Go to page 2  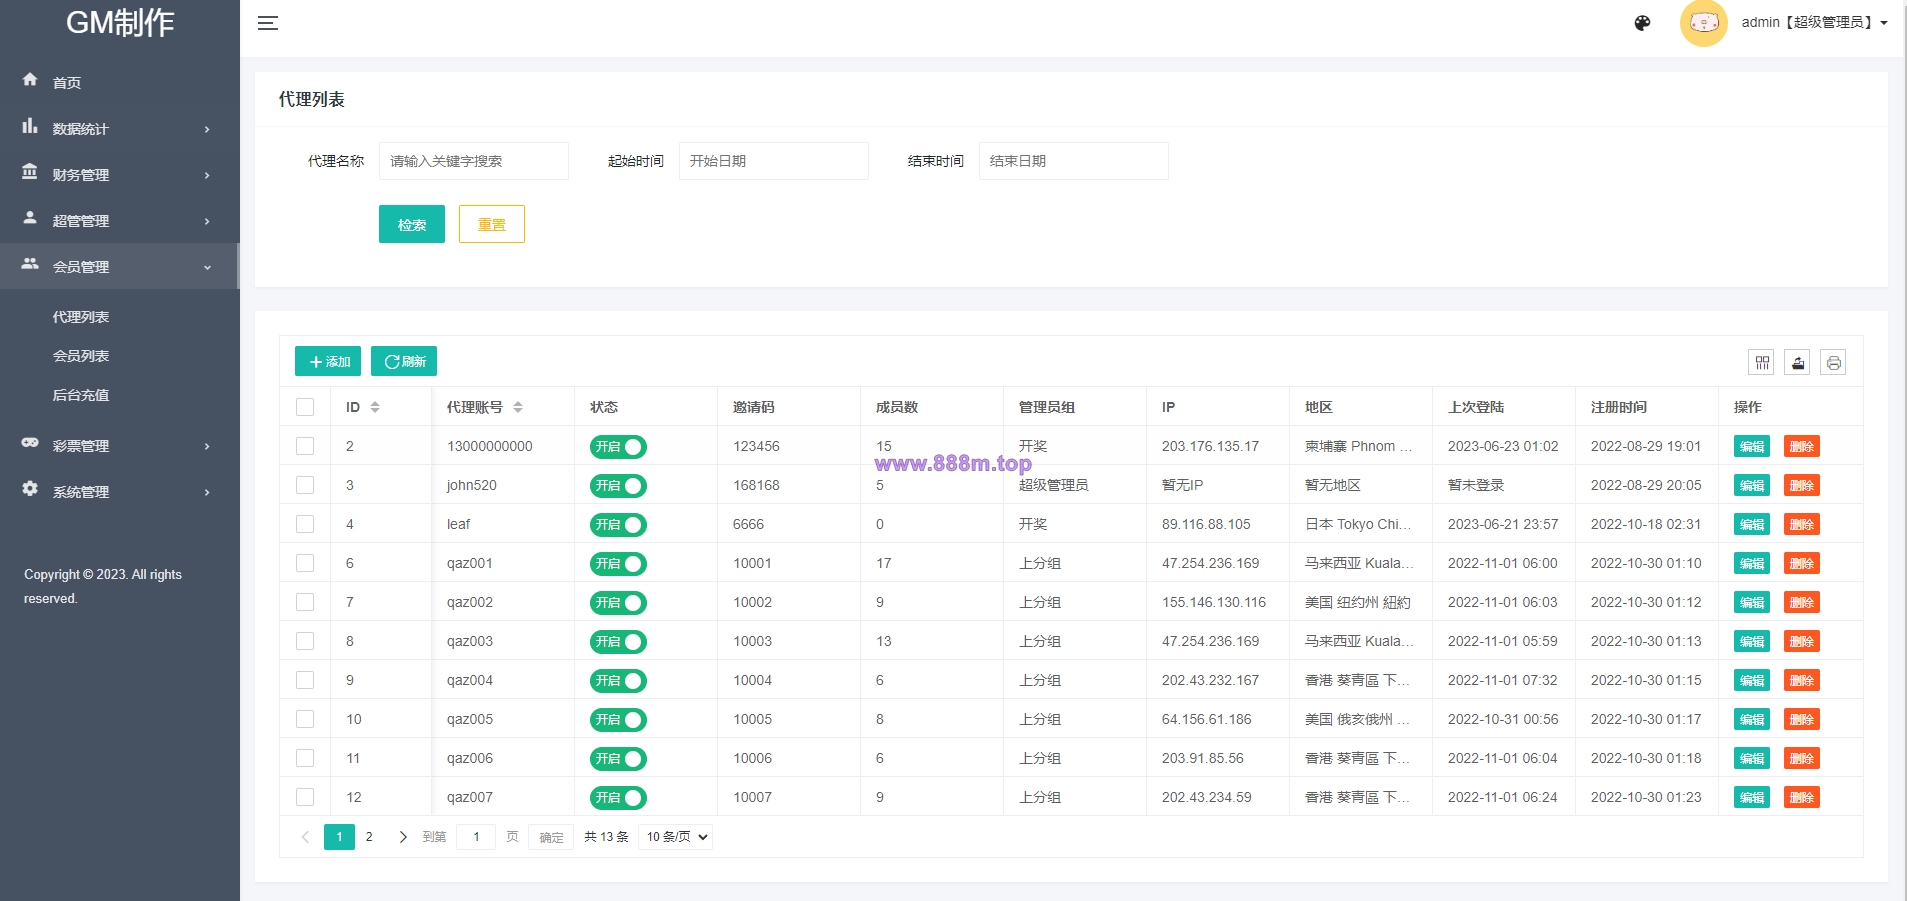tap(369, 837)
